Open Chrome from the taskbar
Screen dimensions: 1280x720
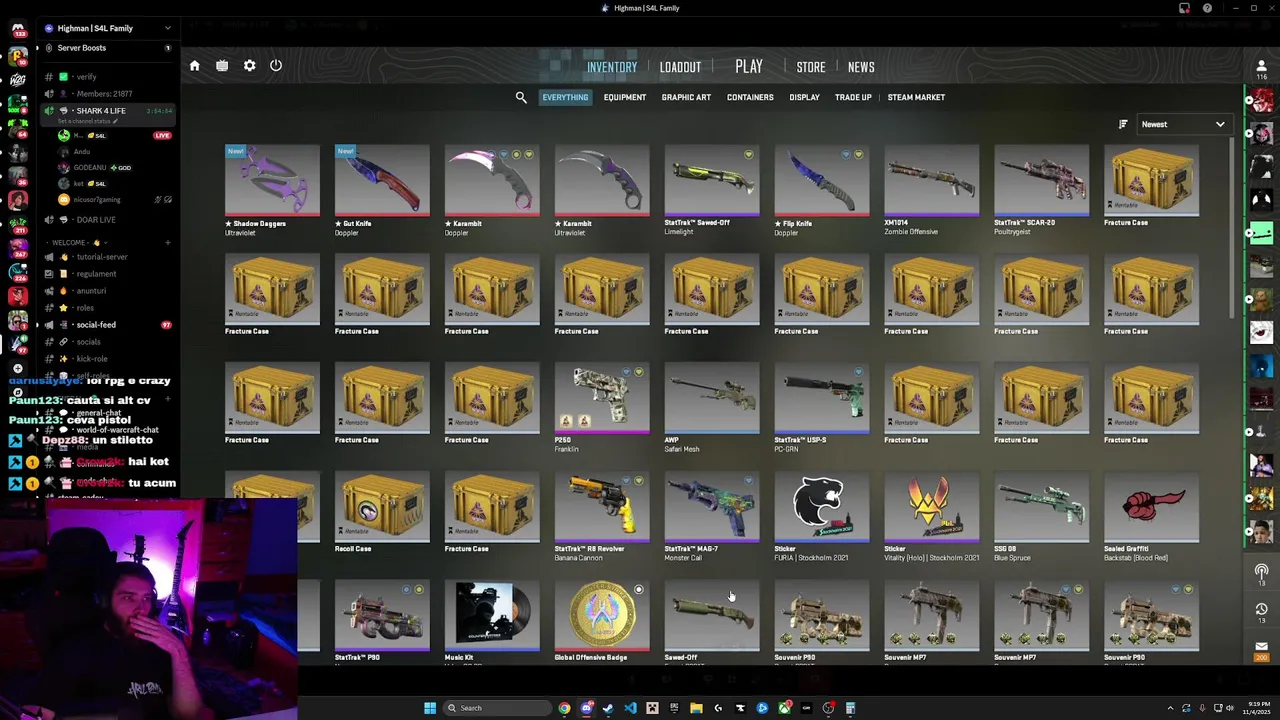(x=564, y=708)
